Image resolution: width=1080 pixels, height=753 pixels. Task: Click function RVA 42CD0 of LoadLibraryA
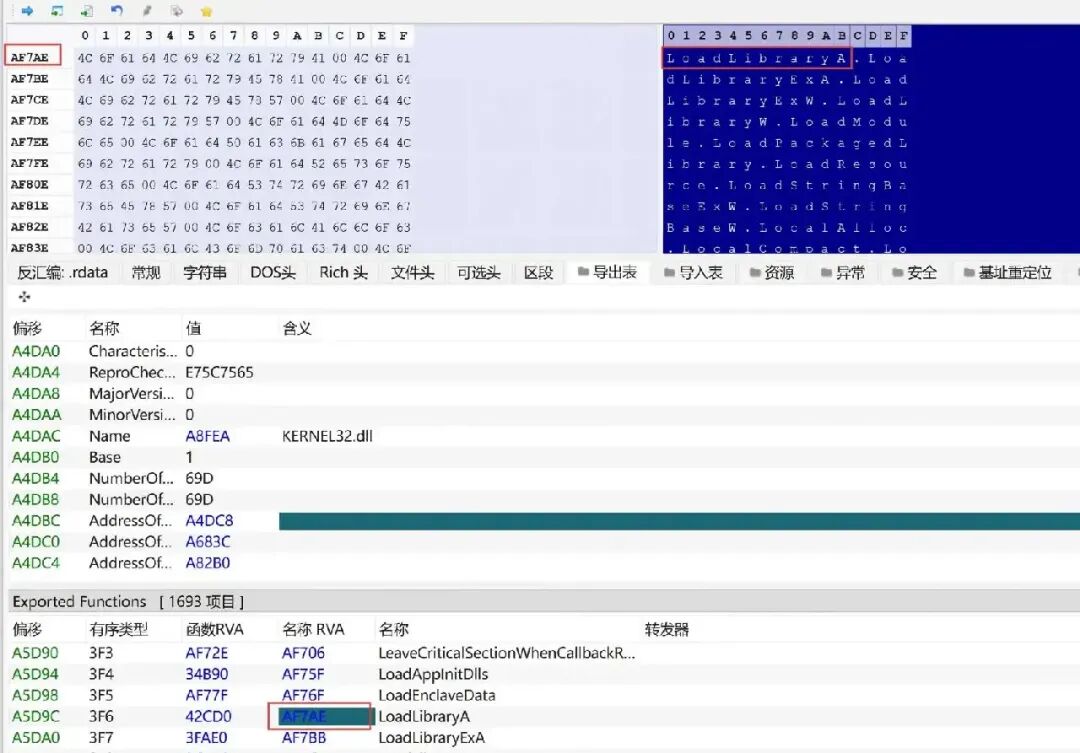[x=208, y=716]
